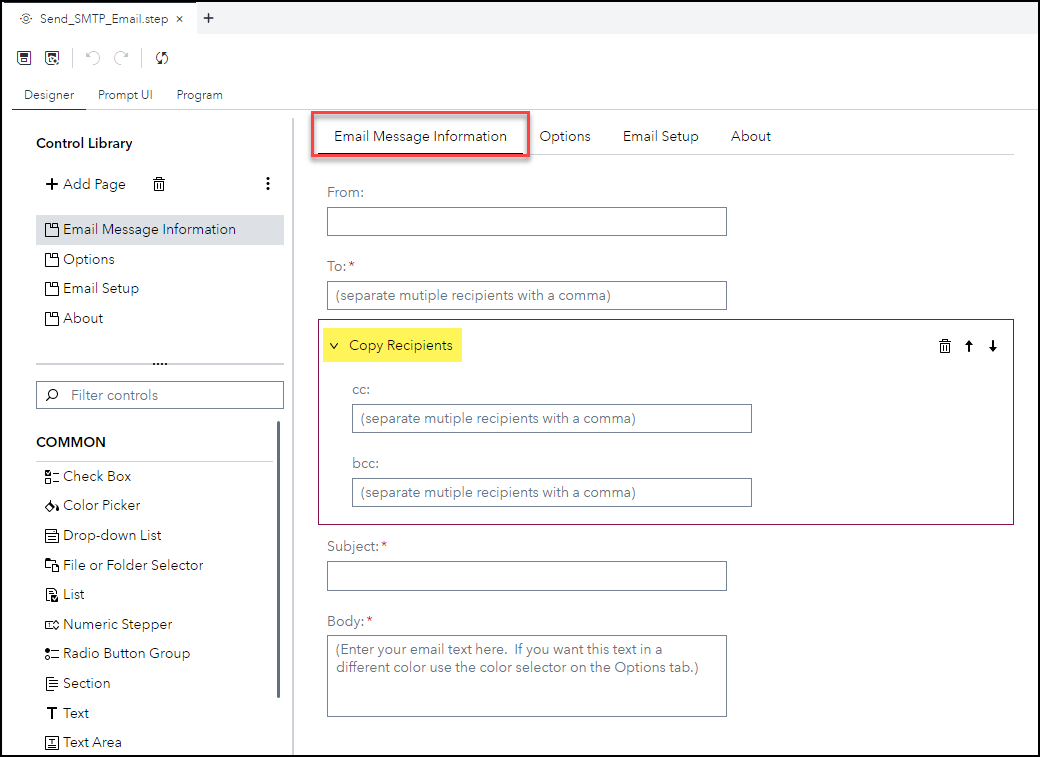
Task: Switch to the Options designer tab
Action: point(565,135)
